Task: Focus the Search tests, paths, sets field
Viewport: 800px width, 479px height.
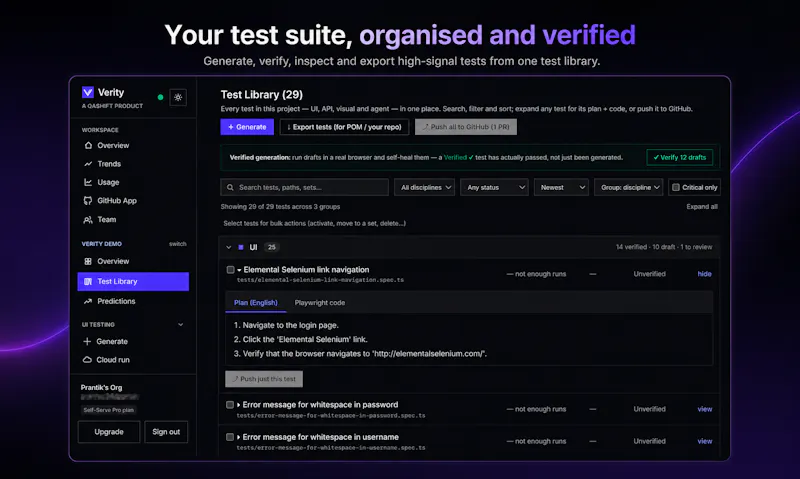Action: [x=305, y=187]
